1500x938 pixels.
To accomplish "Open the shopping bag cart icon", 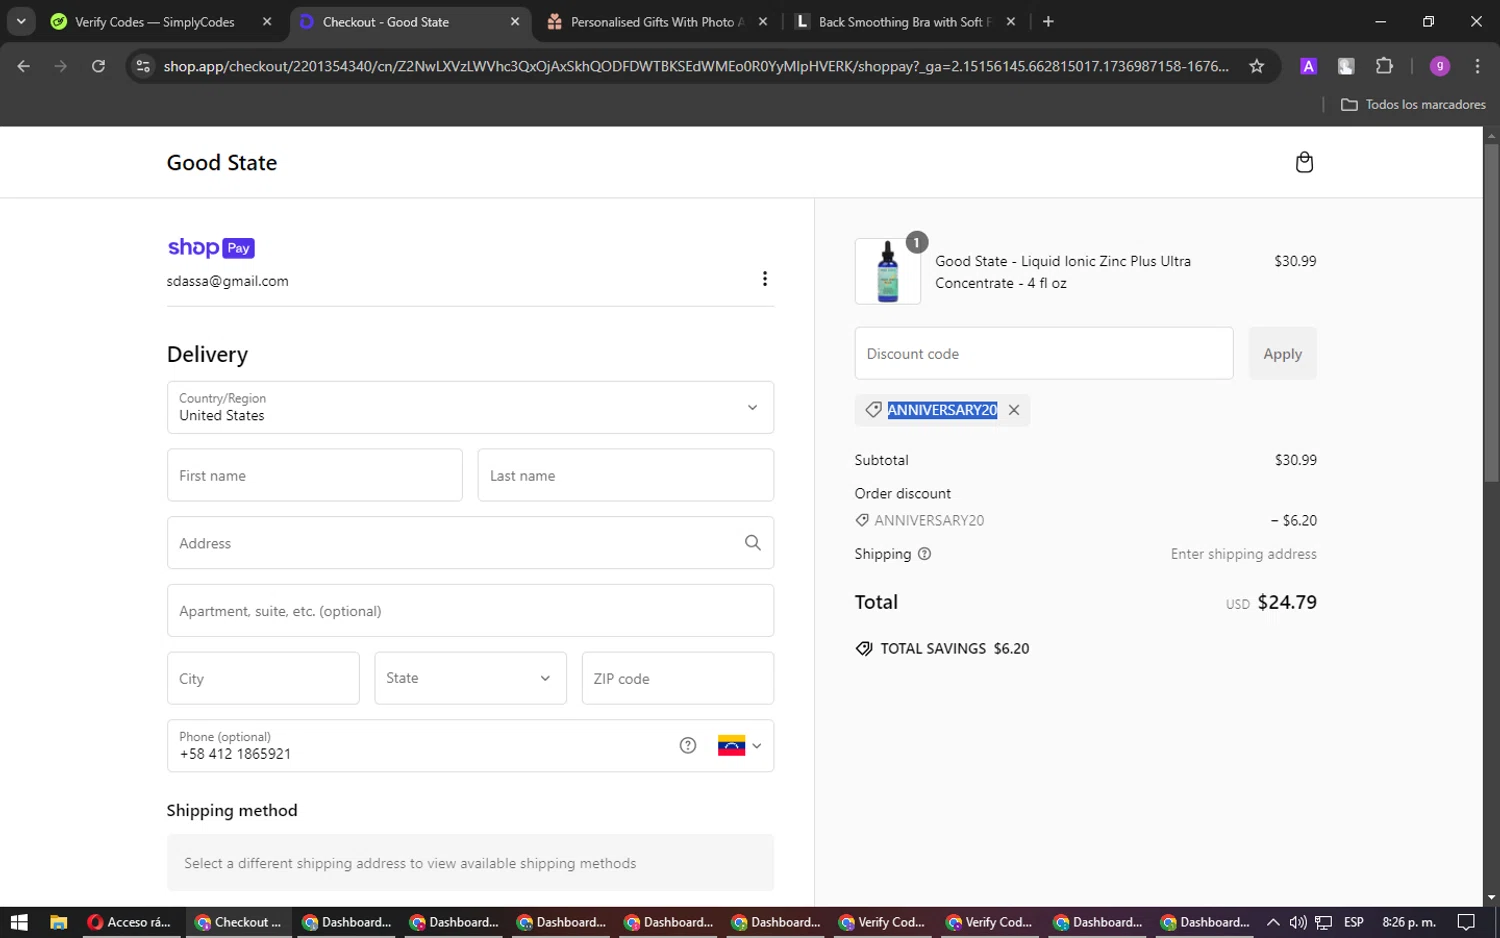I will 1304,162.
